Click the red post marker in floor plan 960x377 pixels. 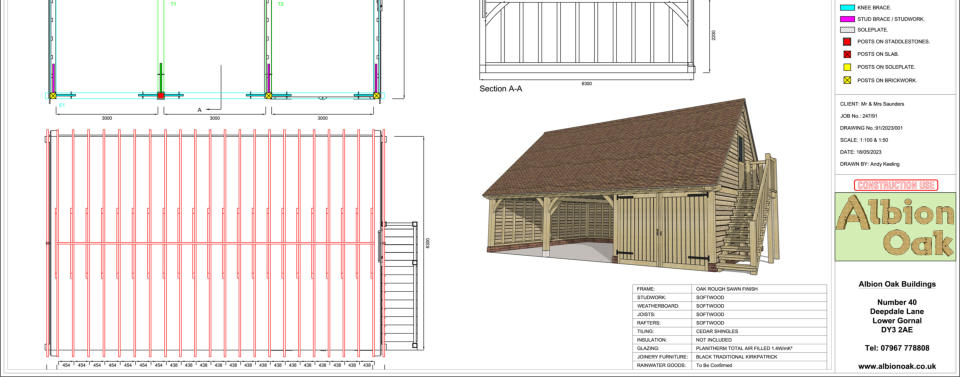pos(160,95)
